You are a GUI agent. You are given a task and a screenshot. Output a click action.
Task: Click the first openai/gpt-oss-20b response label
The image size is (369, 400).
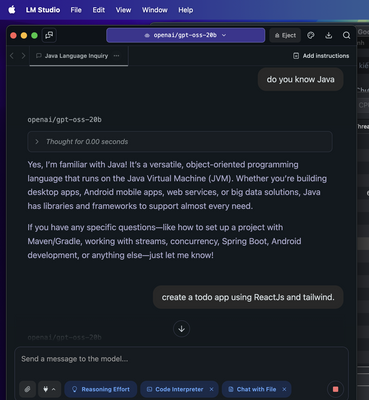tap(64, 119)
